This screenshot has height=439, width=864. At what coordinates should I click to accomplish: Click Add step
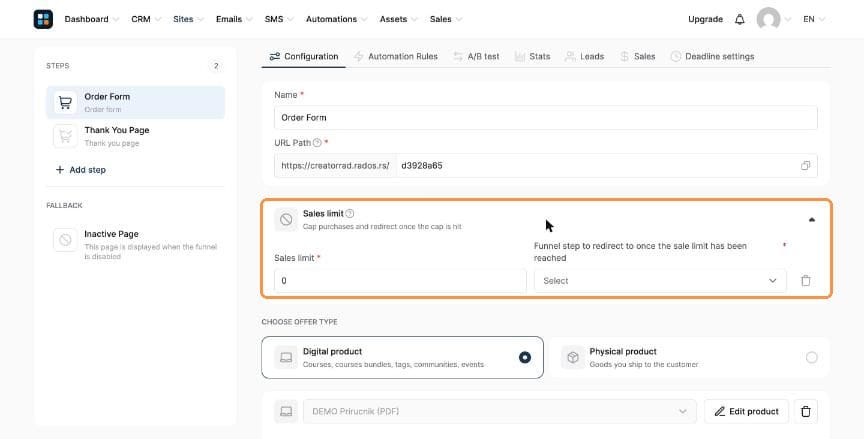click(80, 170)
